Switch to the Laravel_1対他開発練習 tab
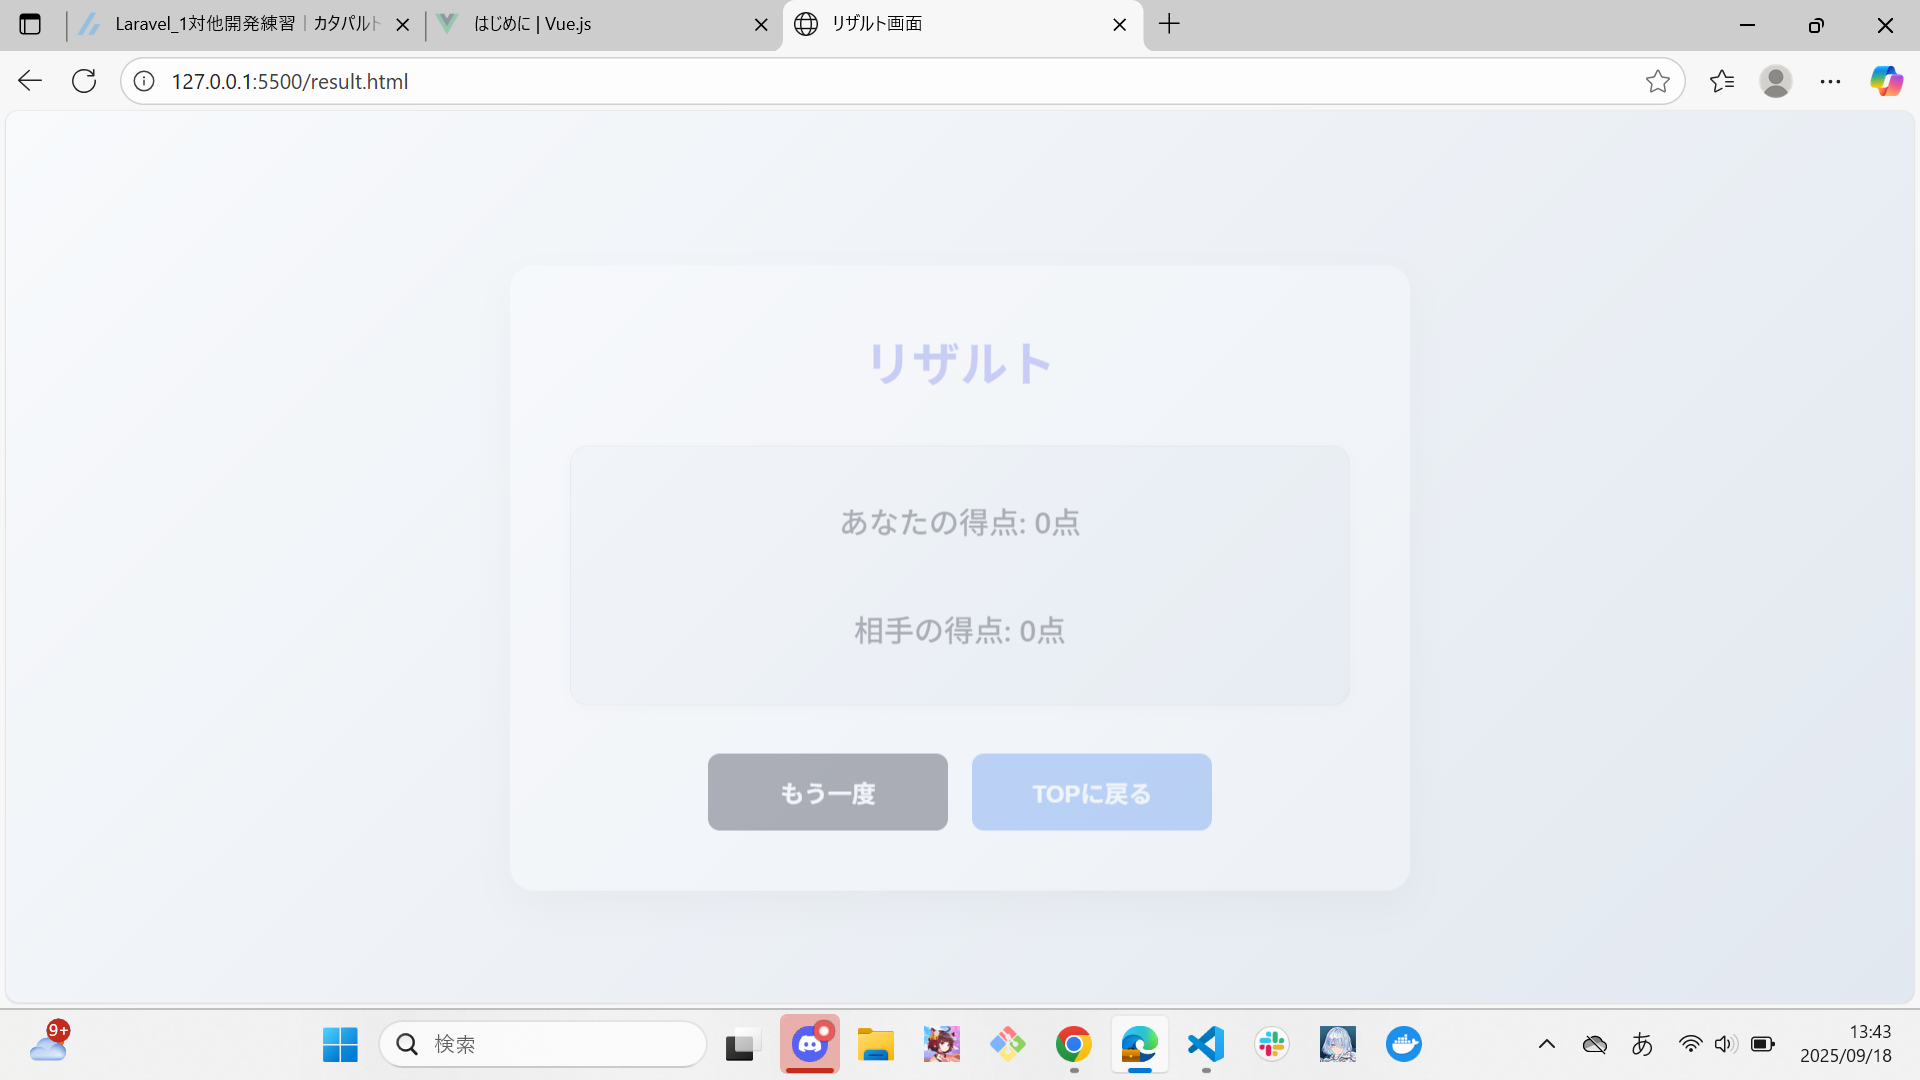Screen dimensions: 1920x1080 point(240,24)
